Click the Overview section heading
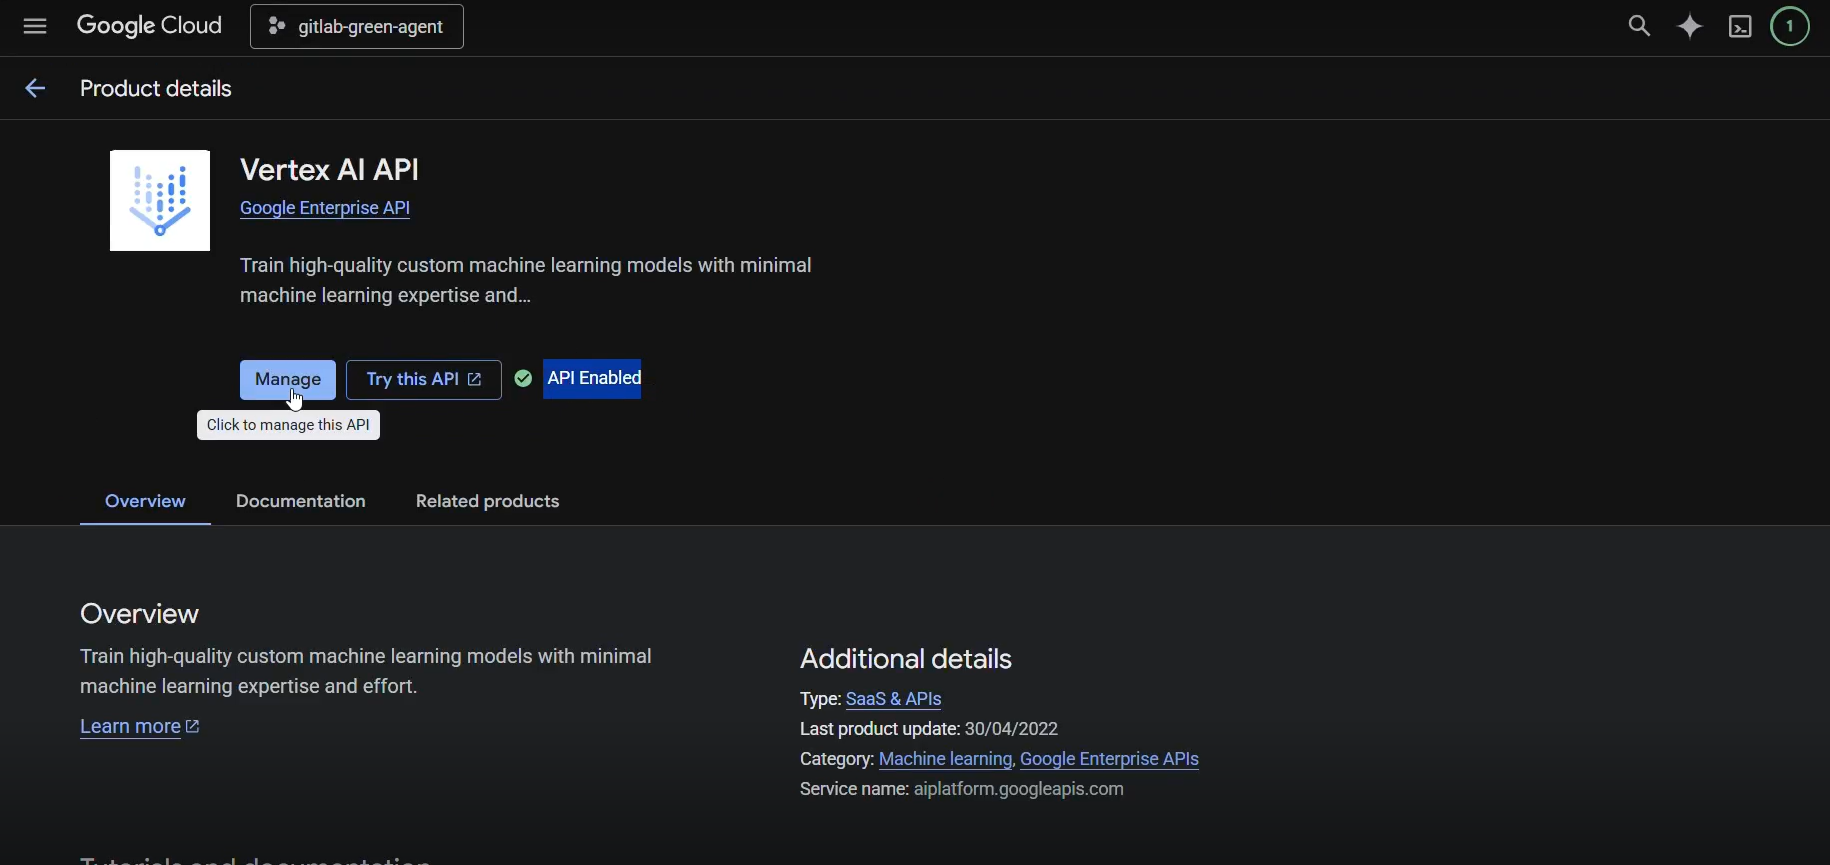 (140, 614)
